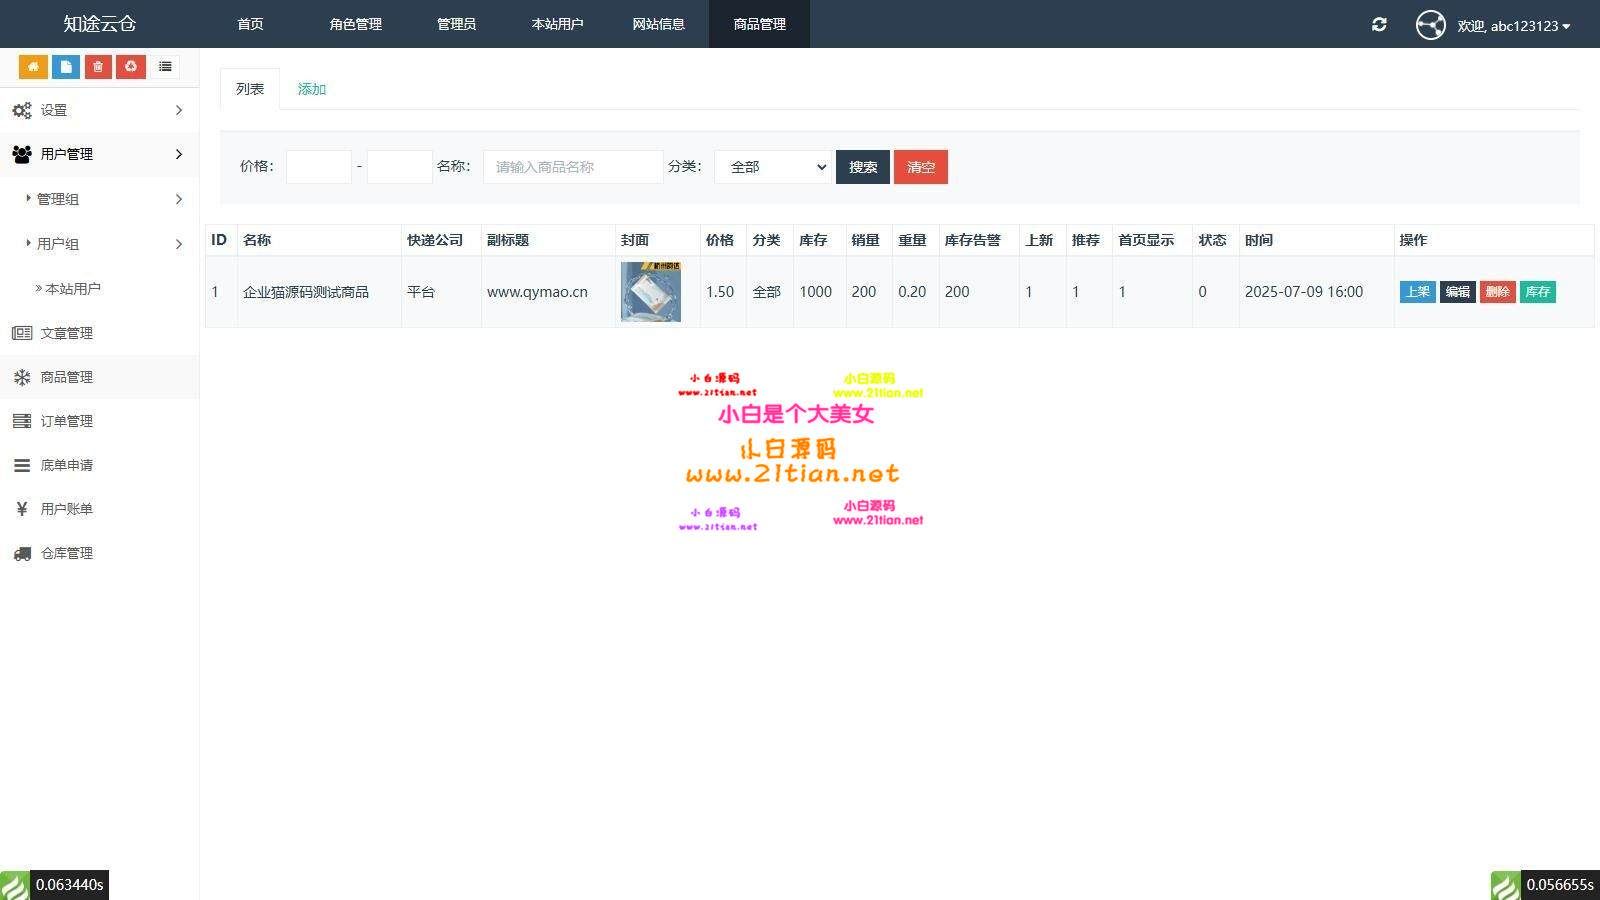Expand the 设置 sidebar section
1600x900 pixels.
pos(99,110)
